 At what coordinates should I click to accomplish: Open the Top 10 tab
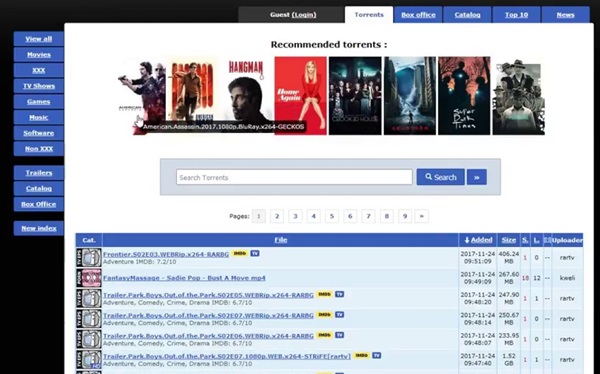[517, 15]
